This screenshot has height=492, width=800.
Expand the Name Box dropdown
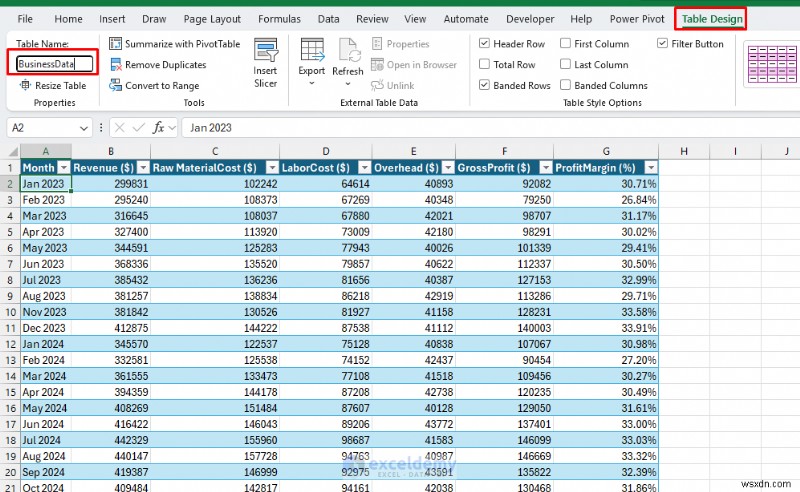tap(84, 128)
